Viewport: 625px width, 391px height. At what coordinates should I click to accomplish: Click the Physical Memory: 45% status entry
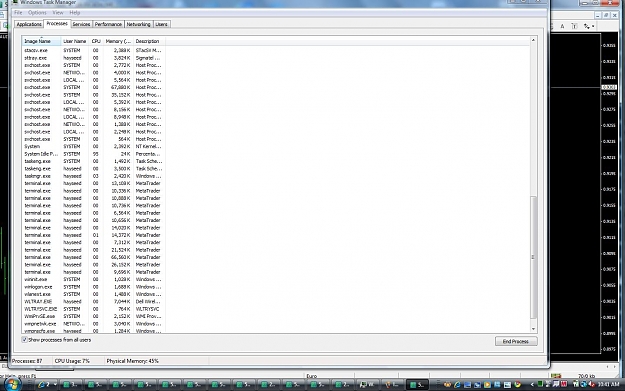tap(132, 361)
